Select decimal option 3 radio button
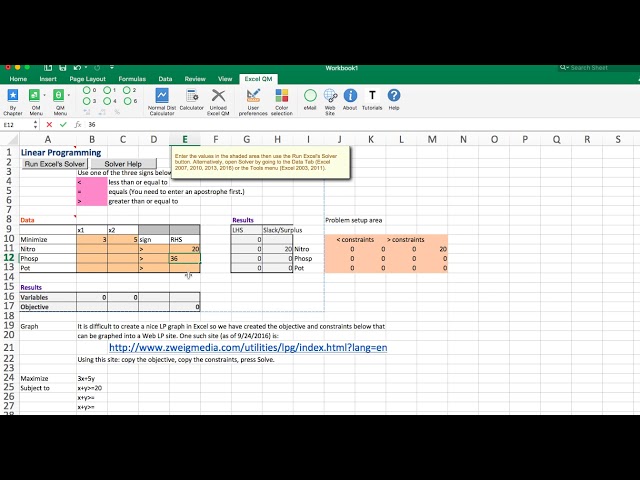Viewport: 640px width, 480px height. point(87,101)
